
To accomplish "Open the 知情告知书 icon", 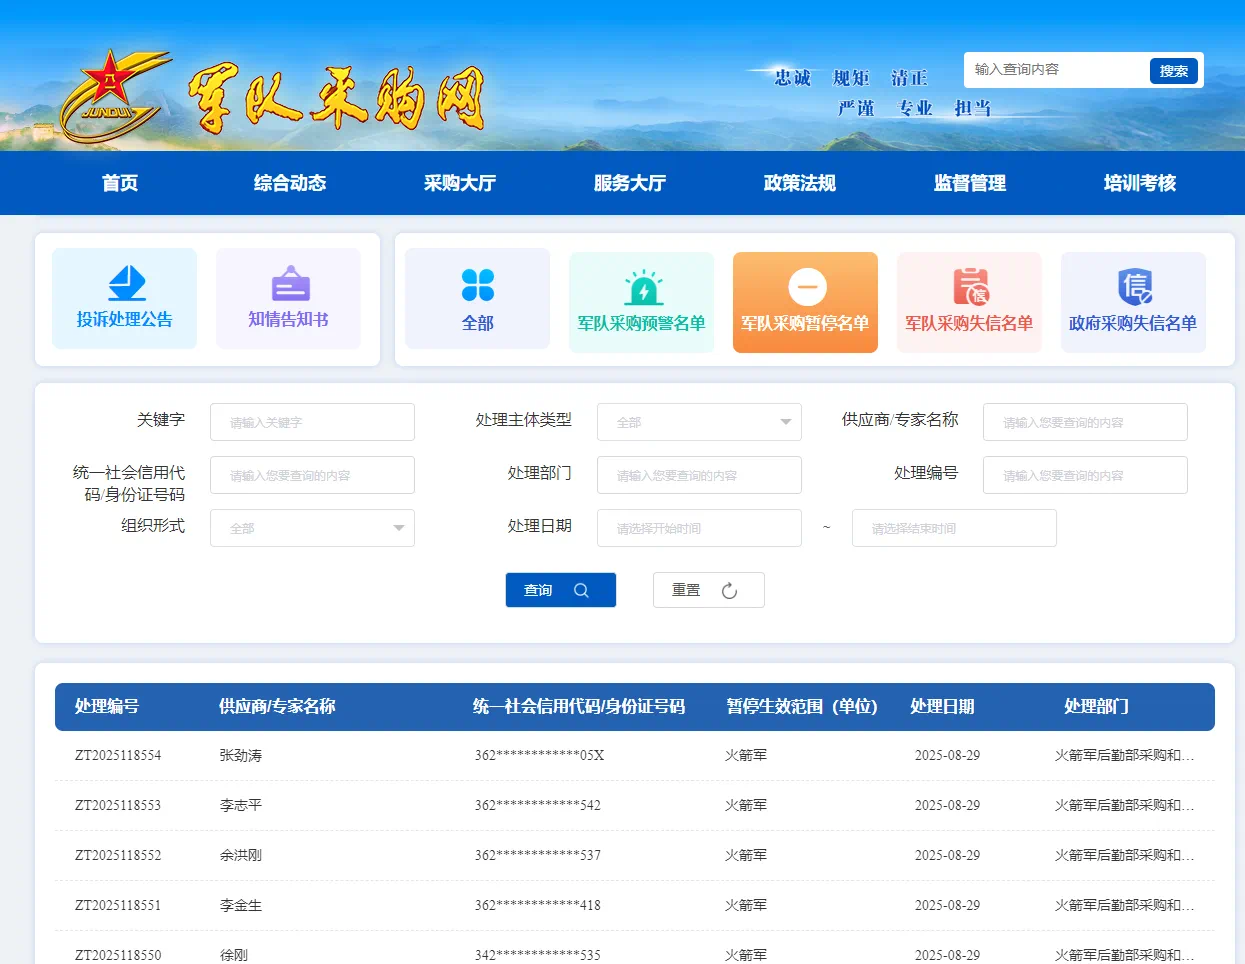I will tap(288, 299).
